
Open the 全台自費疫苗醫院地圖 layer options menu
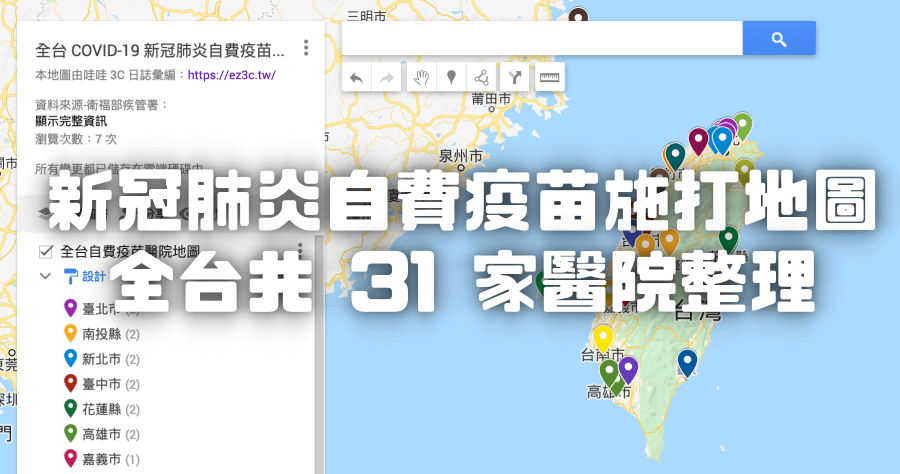pos(300,250)
